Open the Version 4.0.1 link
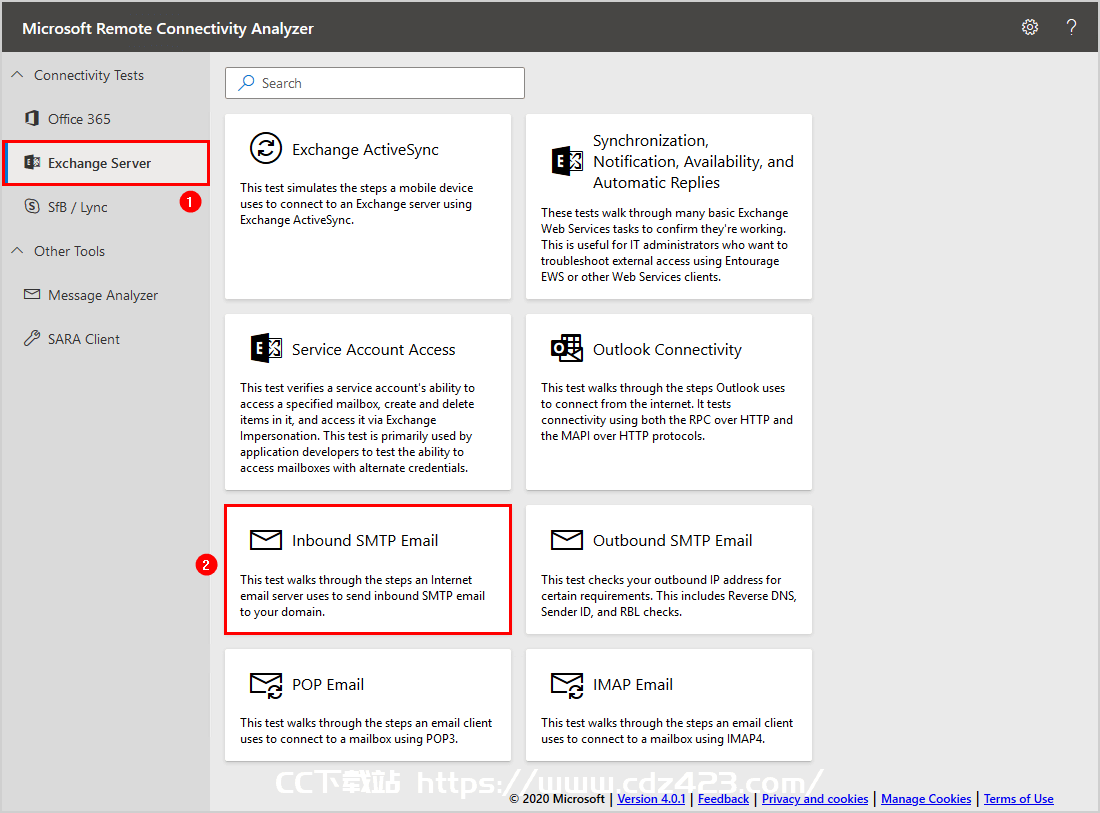This screenshot has height=813, width=1100. point(651,798)
